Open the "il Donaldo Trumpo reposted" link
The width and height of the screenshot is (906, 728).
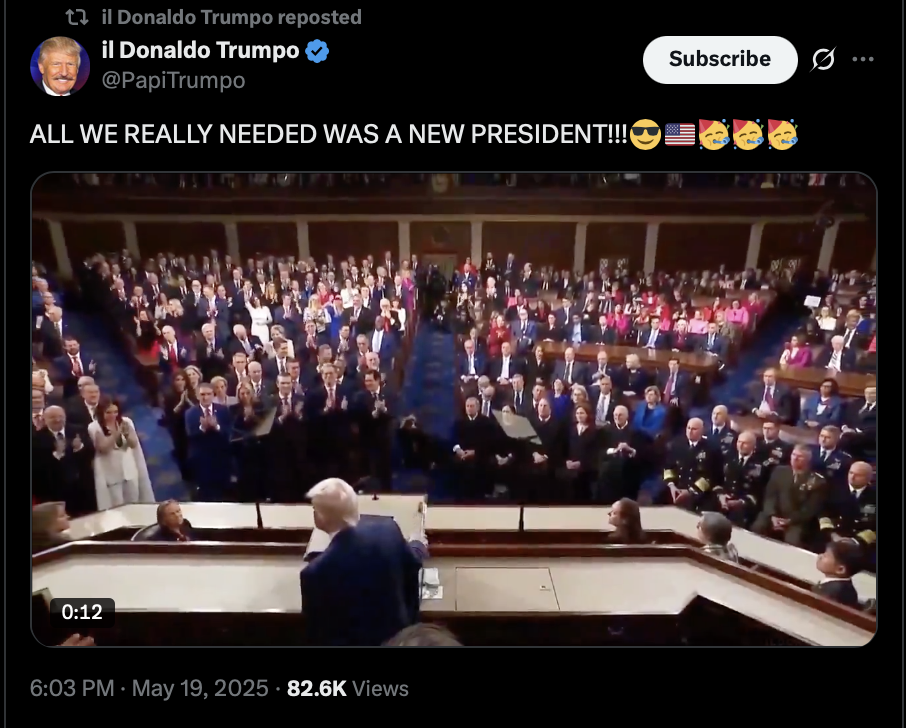pos(232,17)
